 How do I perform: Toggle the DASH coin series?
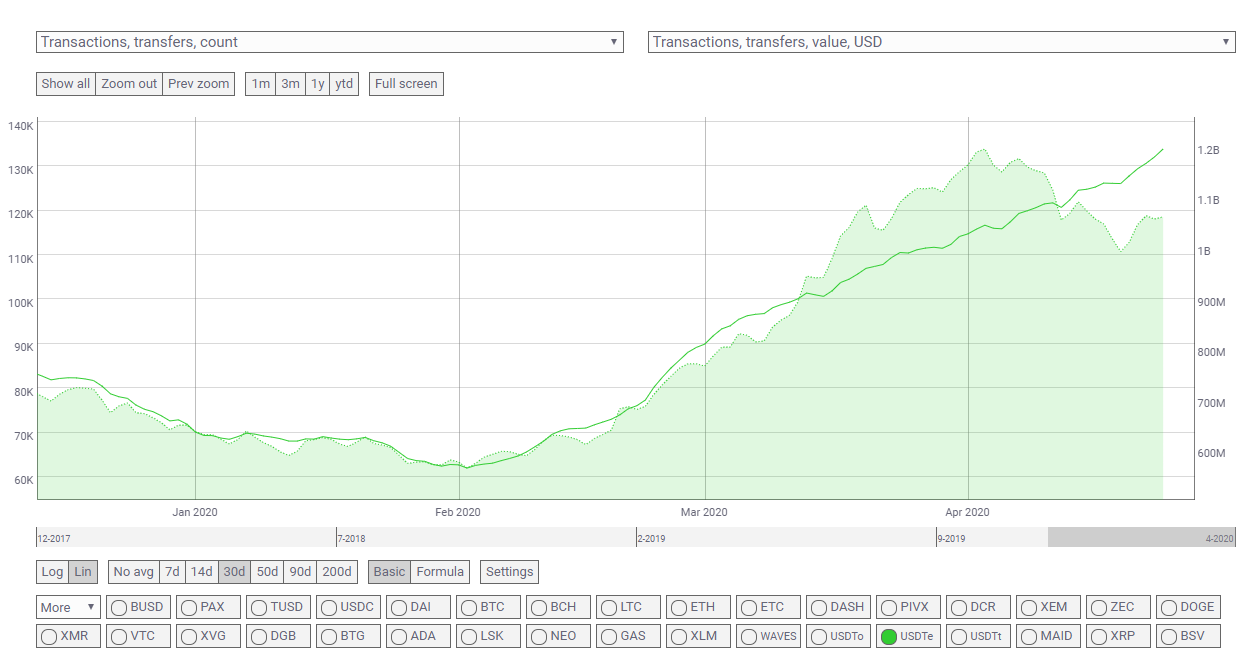click(839, 607)
